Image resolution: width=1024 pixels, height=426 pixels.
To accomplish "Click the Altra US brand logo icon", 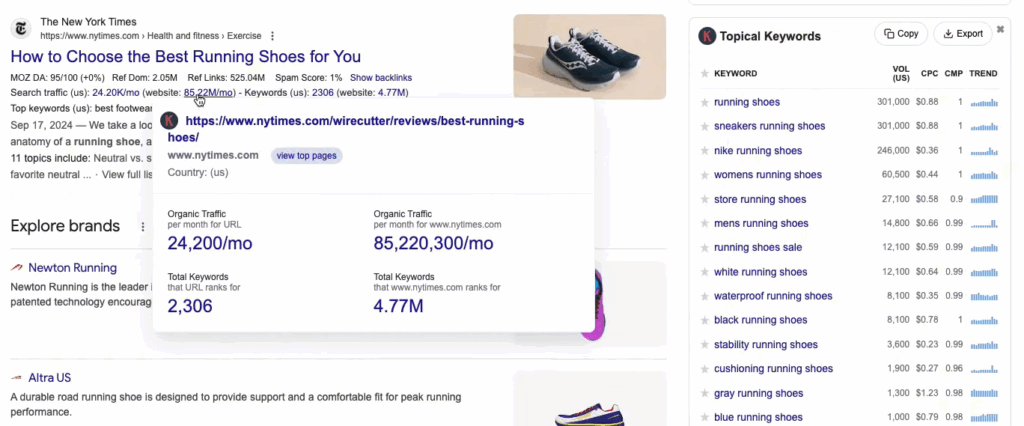I will coord(16,378).
